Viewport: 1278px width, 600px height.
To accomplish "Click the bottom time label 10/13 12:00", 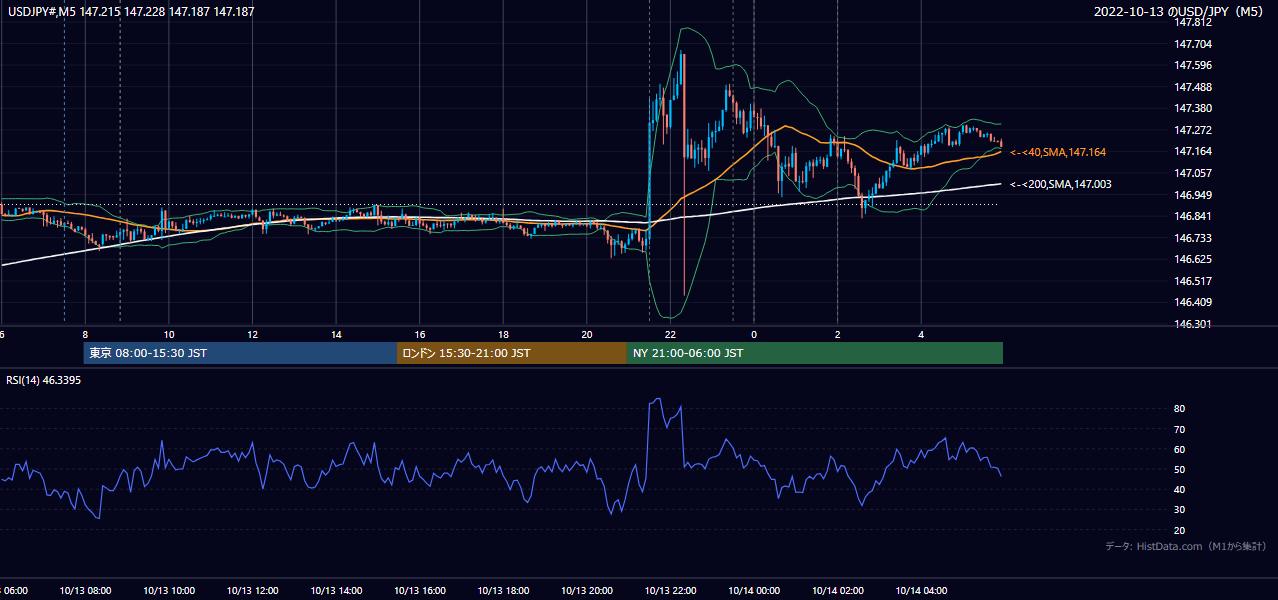I will click(253, 591).
